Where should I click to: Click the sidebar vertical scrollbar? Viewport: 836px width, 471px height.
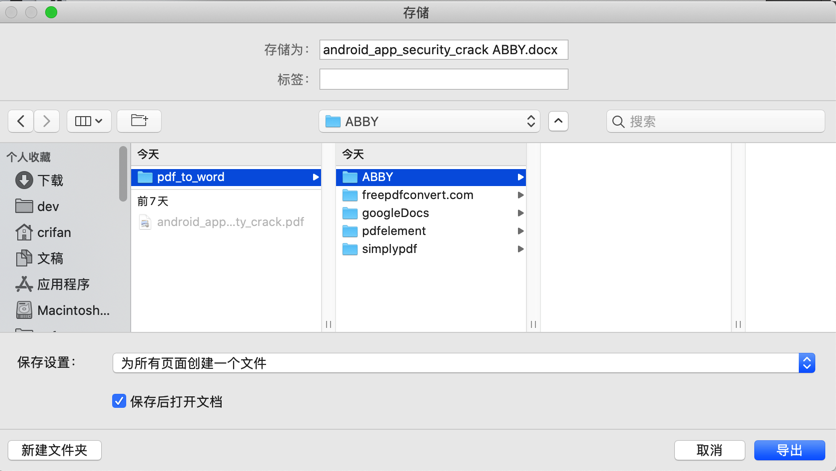tap(123, 174)
